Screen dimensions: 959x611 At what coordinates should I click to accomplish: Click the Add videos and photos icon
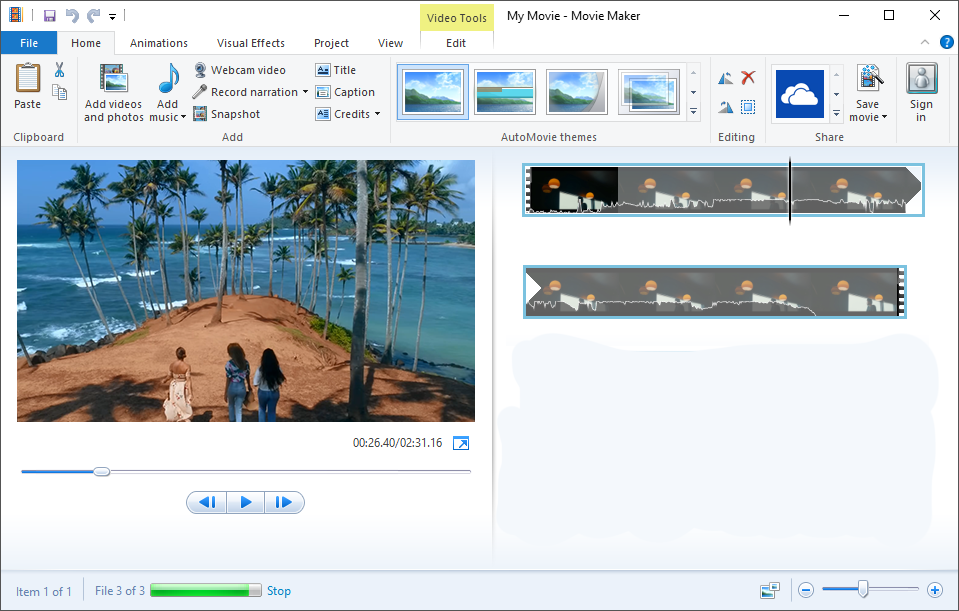click(113, 78)
